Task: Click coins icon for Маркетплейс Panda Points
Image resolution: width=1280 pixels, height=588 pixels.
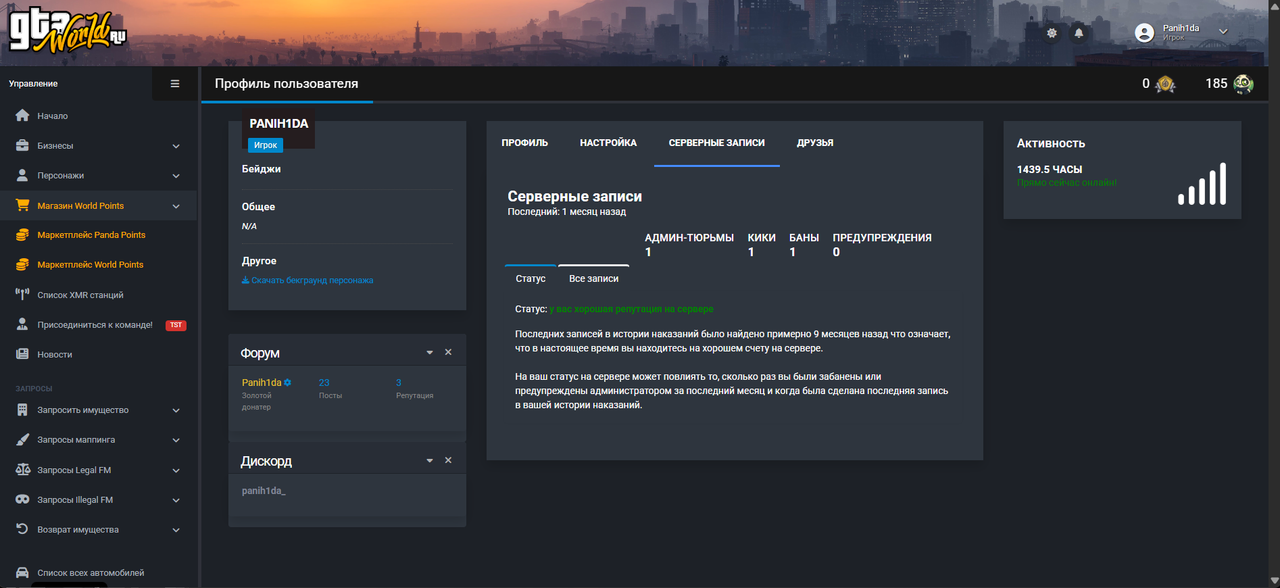Action: pyautogui.click(x=23, y=235)
